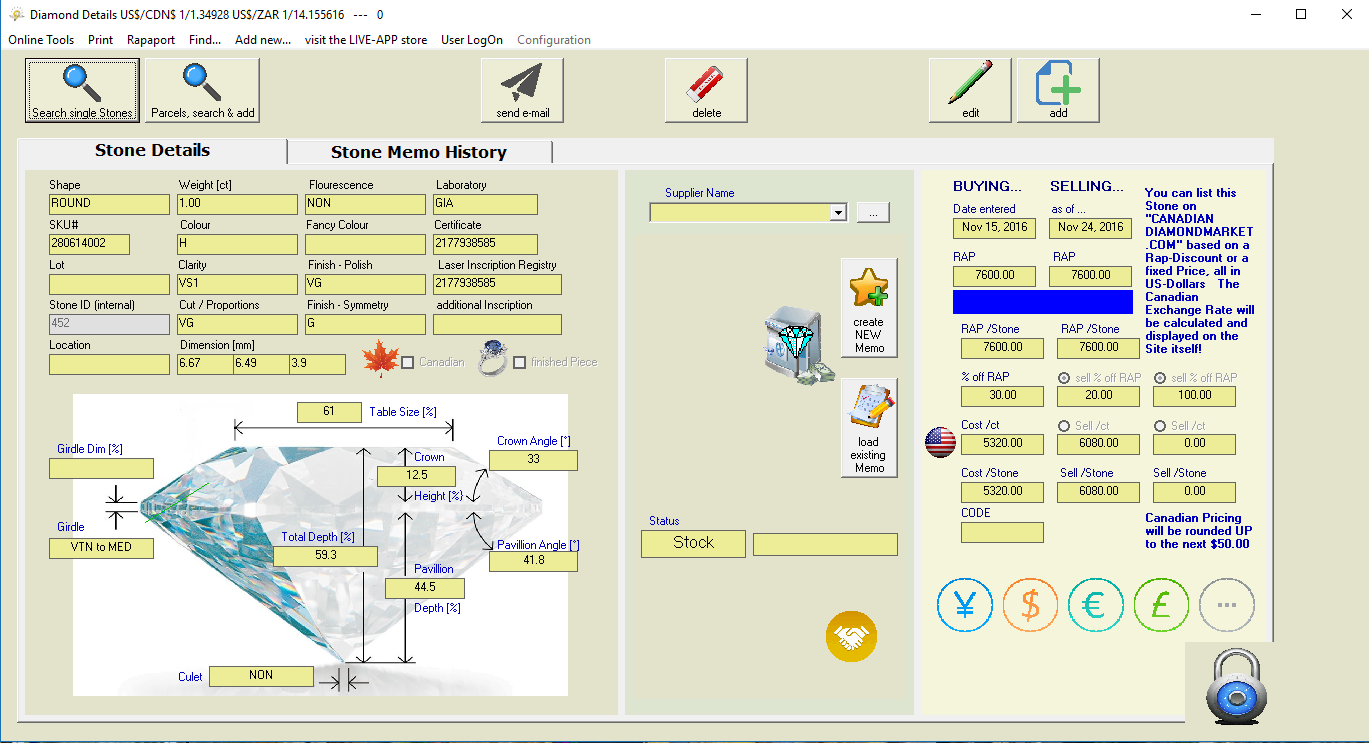Click the Date entered field Nov 15, 2016
This screenshot has width=1369, height=743.
(994, 228)
